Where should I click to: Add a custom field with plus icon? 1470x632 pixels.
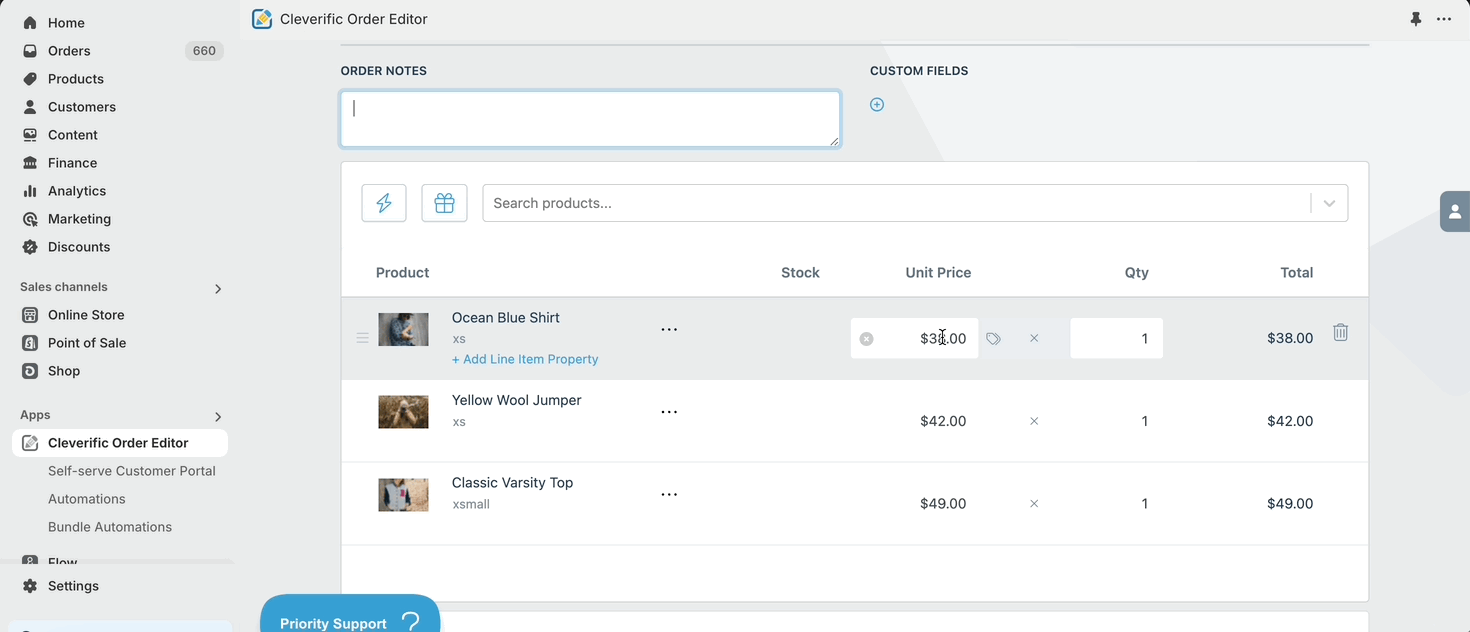click(877, 105)
